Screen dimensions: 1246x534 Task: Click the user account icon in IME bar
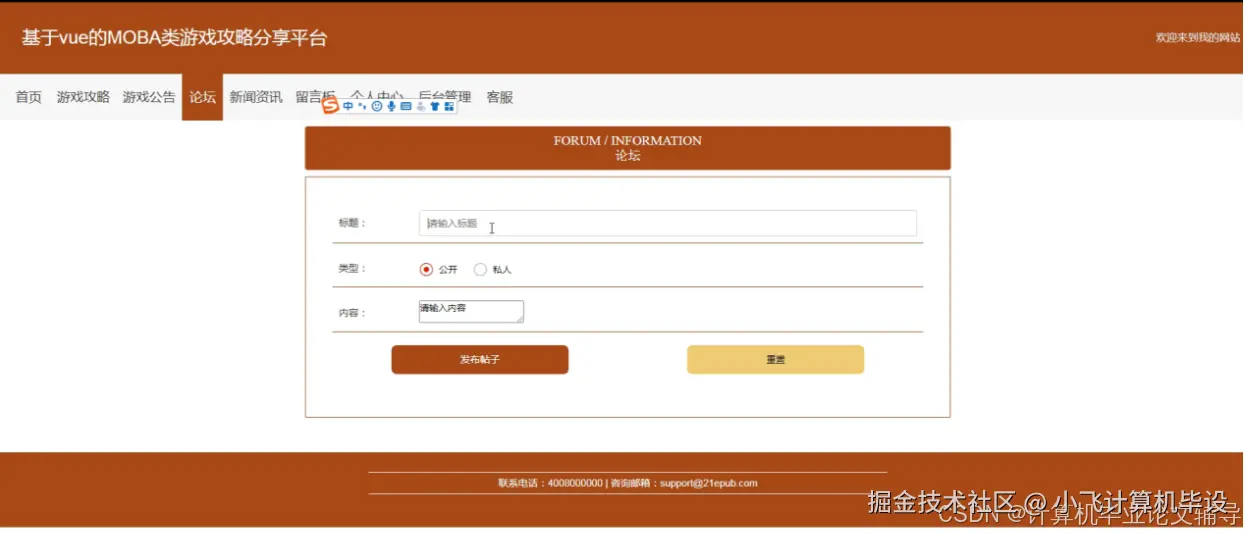point(421,106)
